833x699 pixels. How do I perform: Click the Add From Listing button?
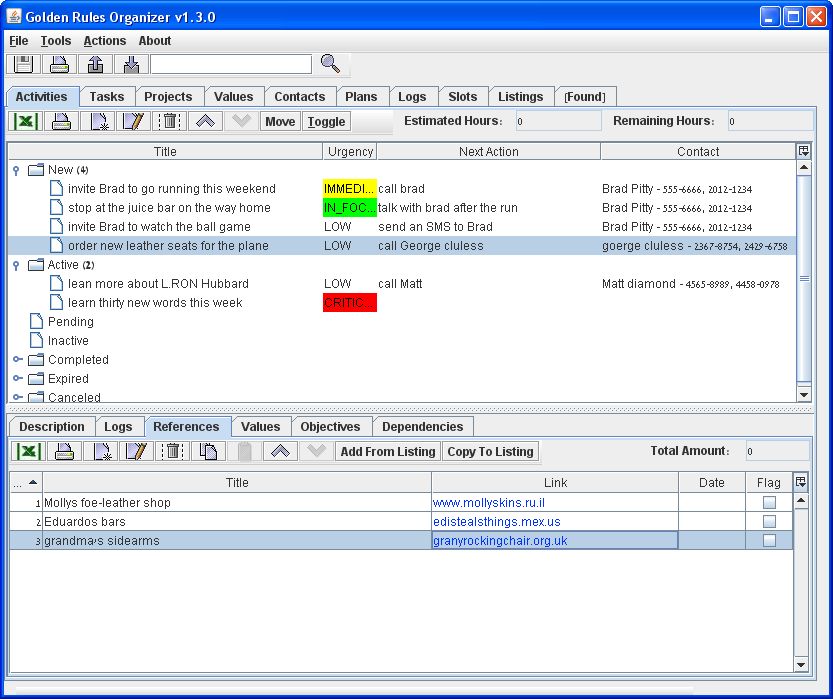point(387,451)
